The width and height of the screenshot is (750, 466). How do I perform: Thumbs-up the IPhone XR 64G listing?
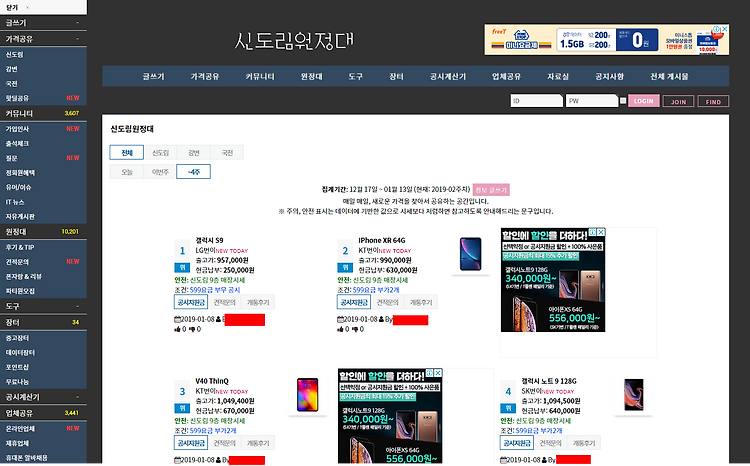(340, 329)
